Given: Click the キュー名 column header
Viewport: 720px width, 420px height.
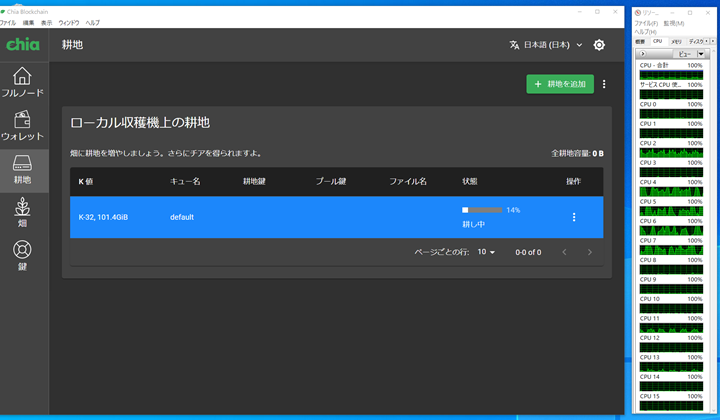Looking at the screenshot, I should (185, 181).
